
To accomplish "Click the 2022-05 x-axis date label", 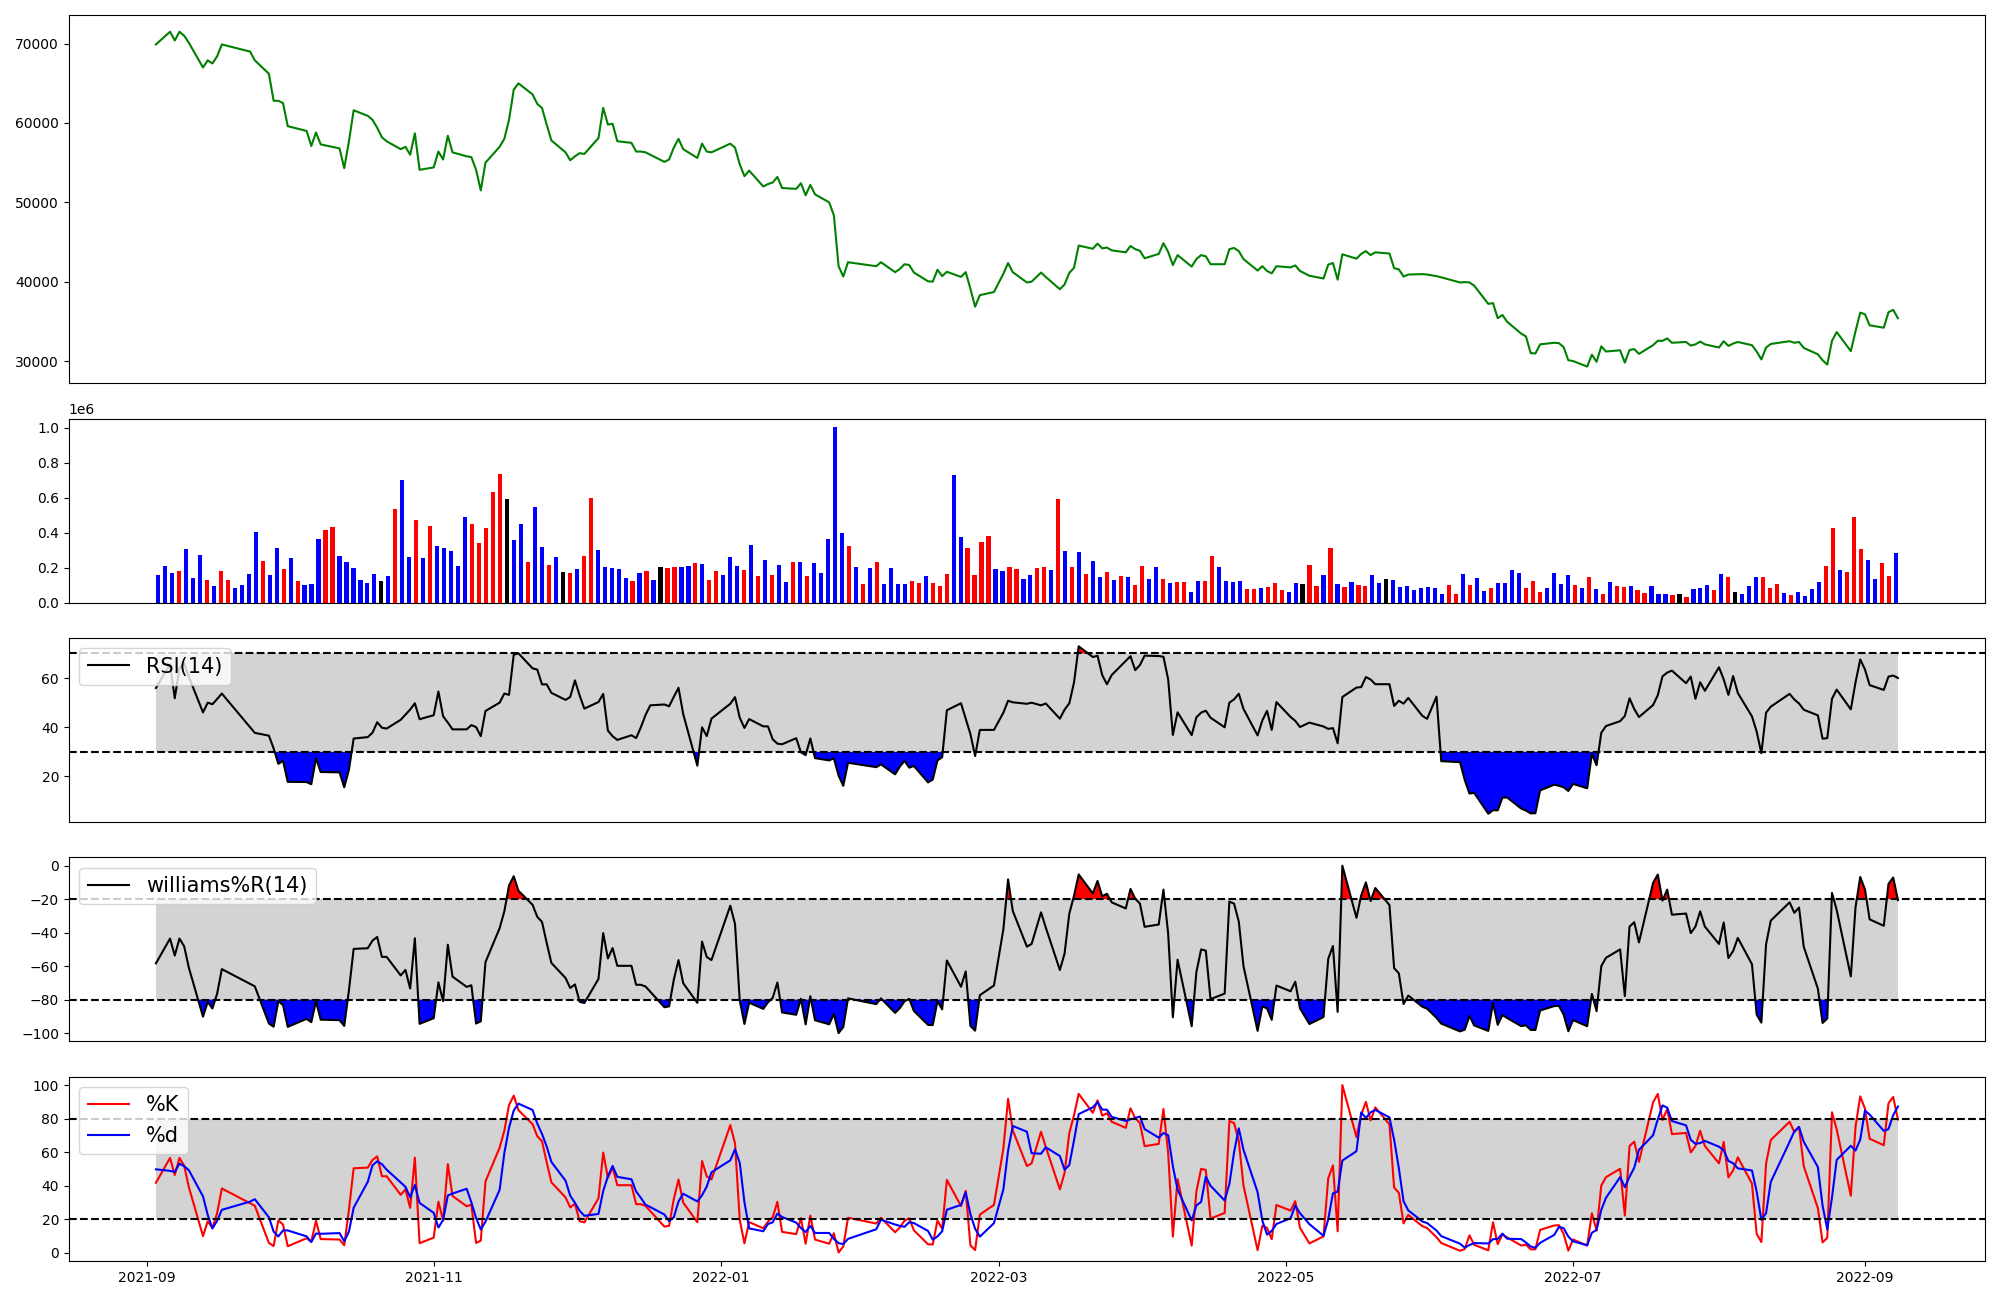I will [1285, 1277].
